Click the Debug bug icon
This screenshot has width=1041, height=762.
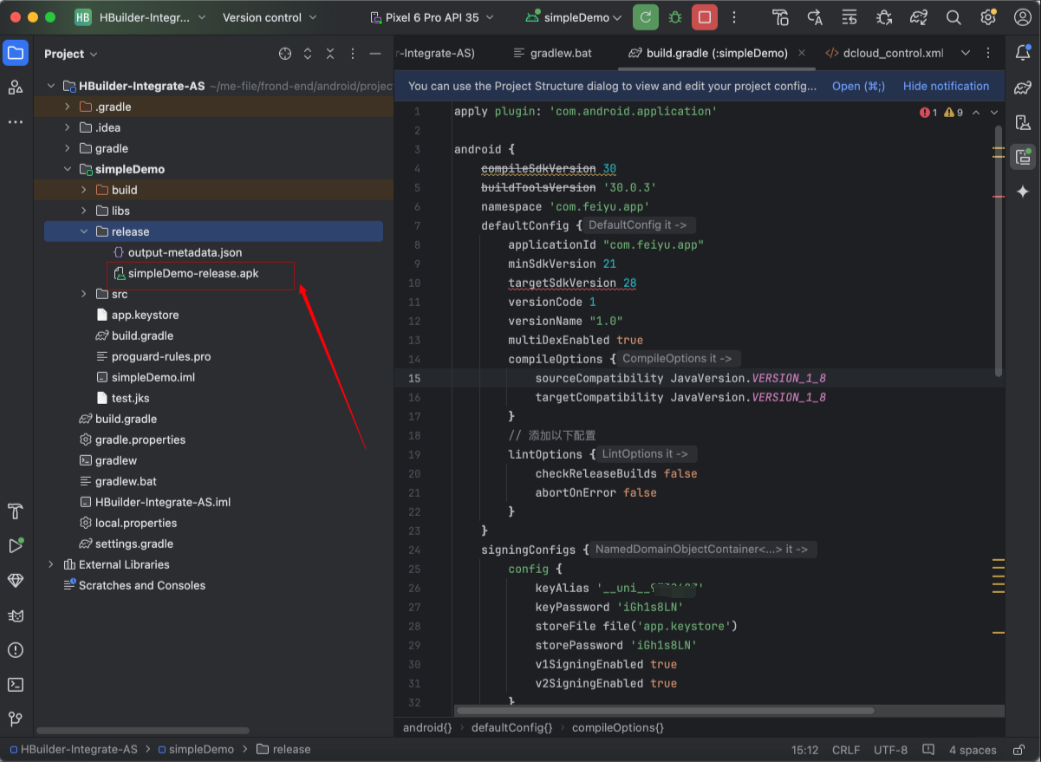pyautogui.click(x=675, y=17)
